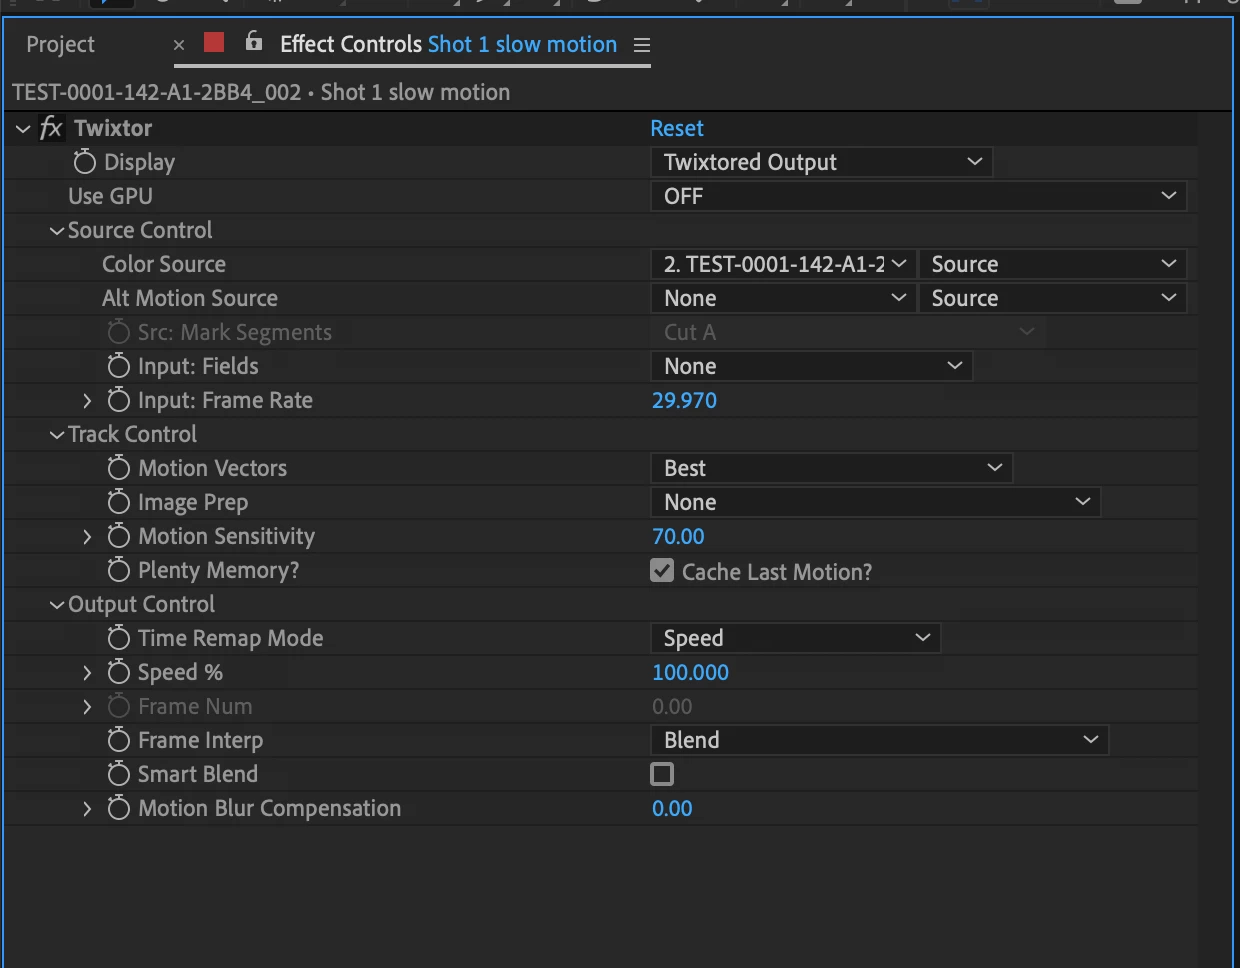This screenshot has width=1240, height=968.
Task: Toggle the Image Prep stopwatch icon
Action: pyautogui.click(x=119, y=501)
